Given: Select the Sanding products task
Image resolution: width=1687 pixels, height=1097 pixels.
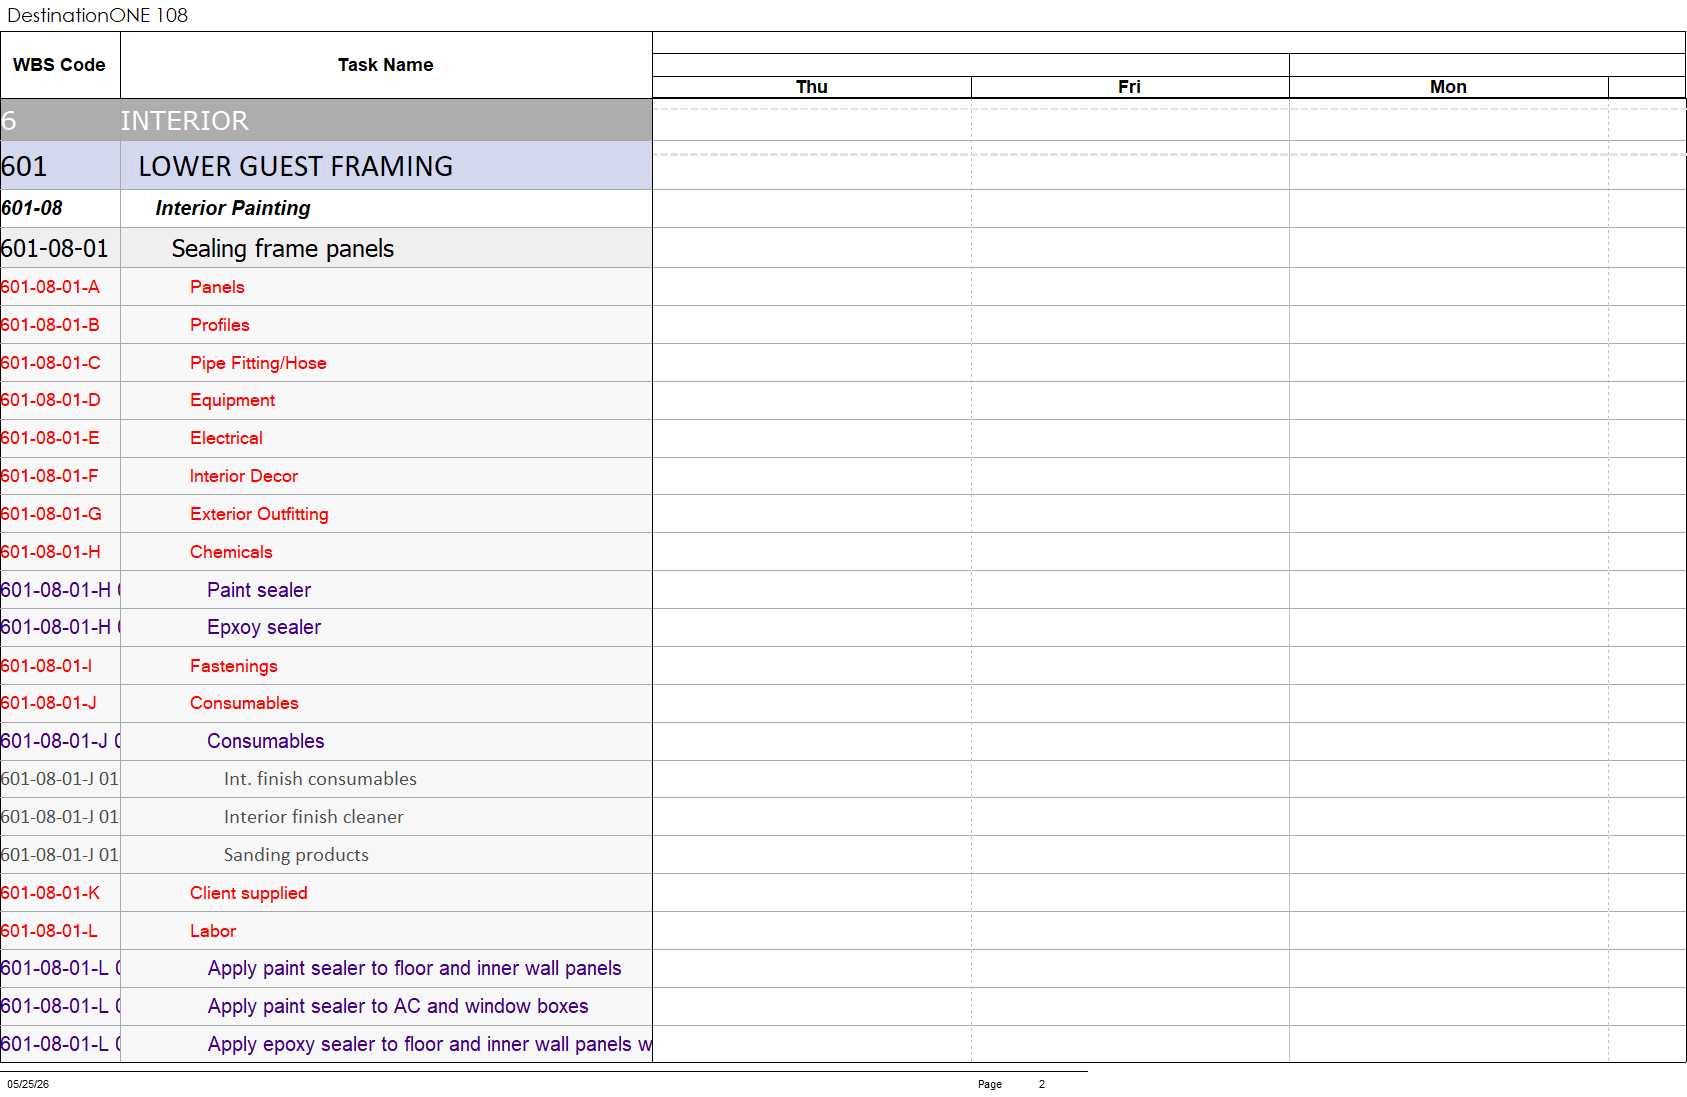Looking at the screenshot, I should [x=296, y=855].
